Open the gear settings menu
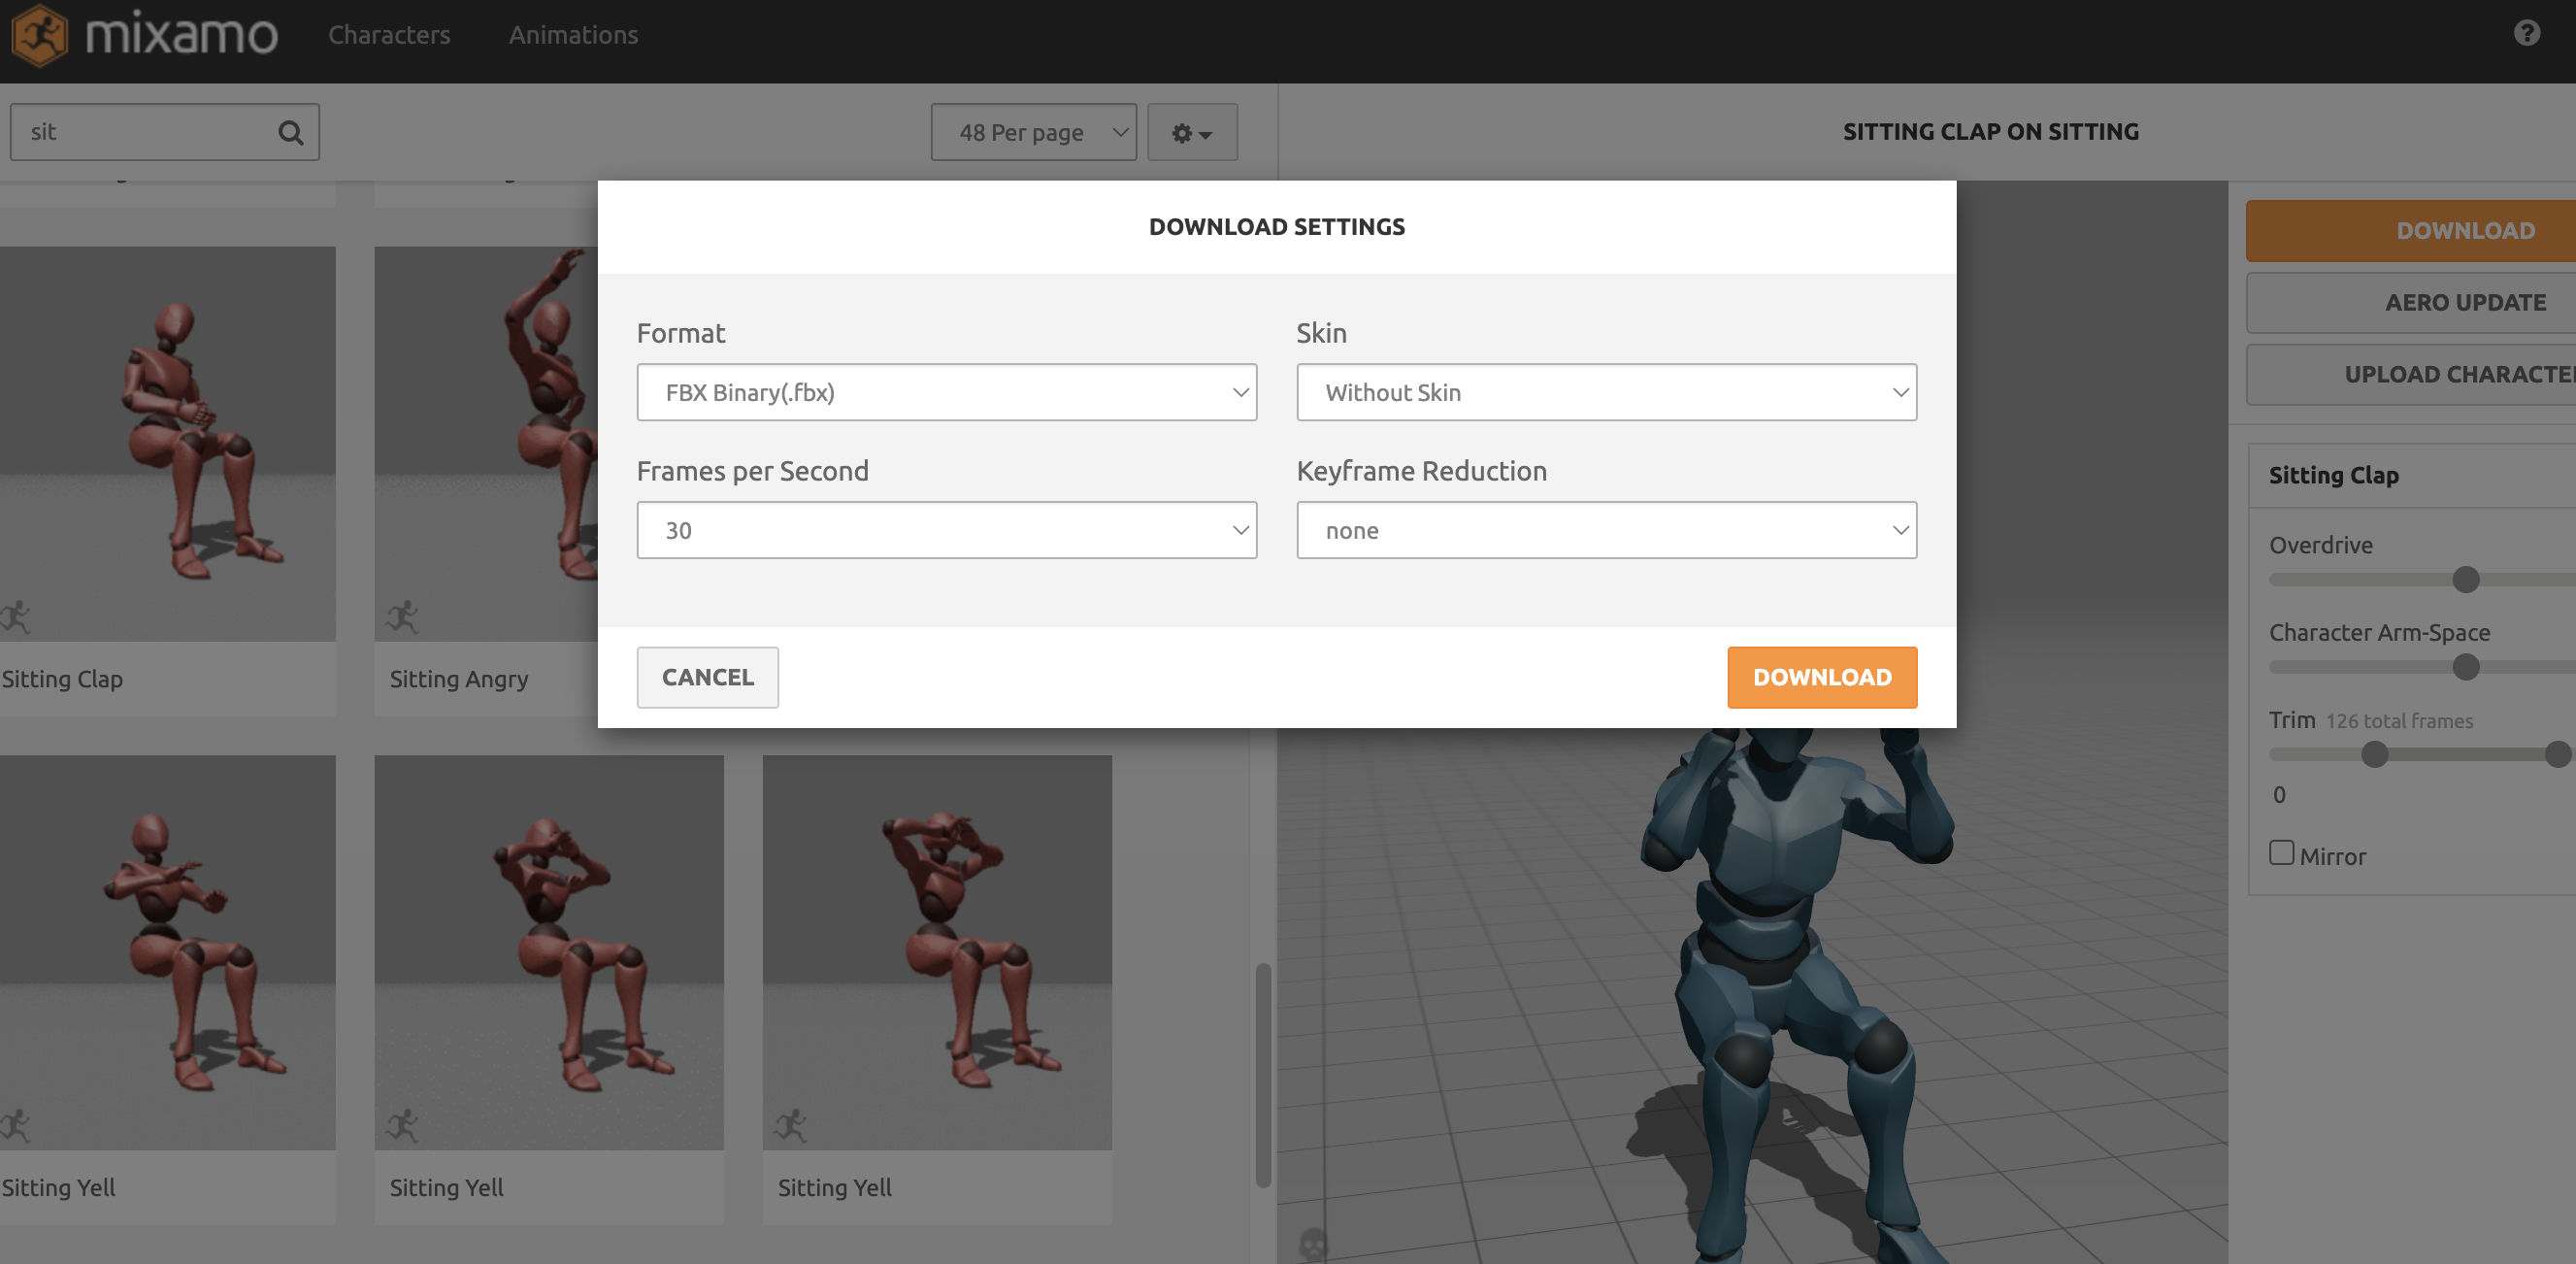This screenshot has height=1264, width=2576. (x=1191, y=132)
